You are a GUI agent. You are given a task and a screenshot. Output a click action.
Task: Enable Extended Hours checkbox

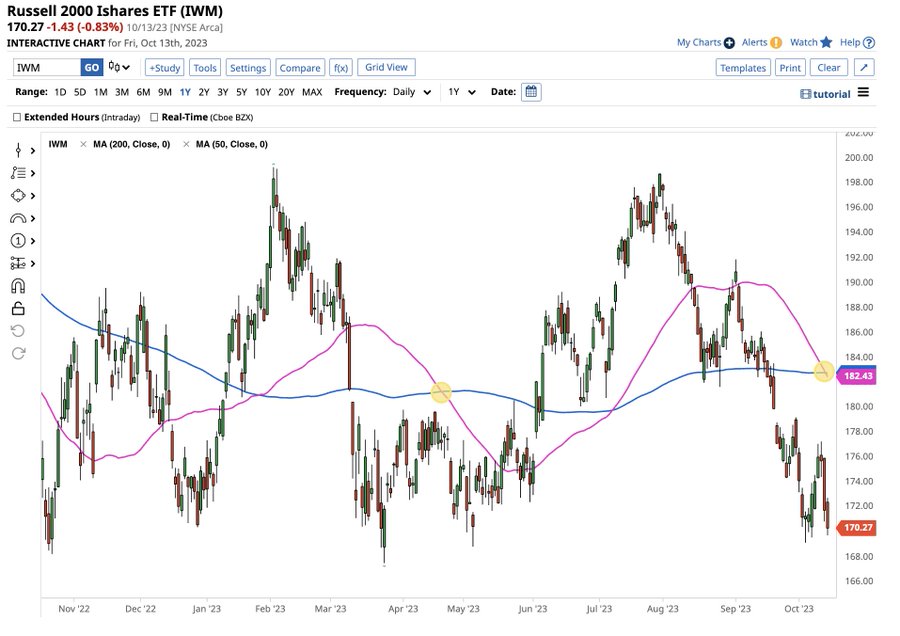17,117
